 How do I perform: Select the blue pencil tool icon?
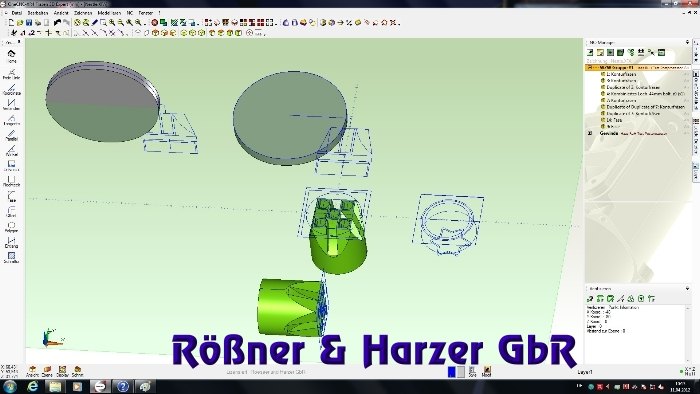click(95, 22)
